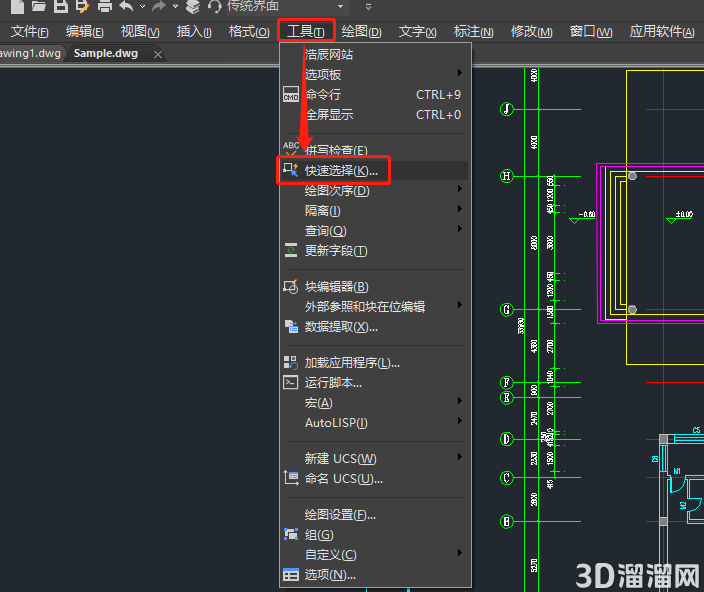Close the Sample.dwg tab

point(158,54)
